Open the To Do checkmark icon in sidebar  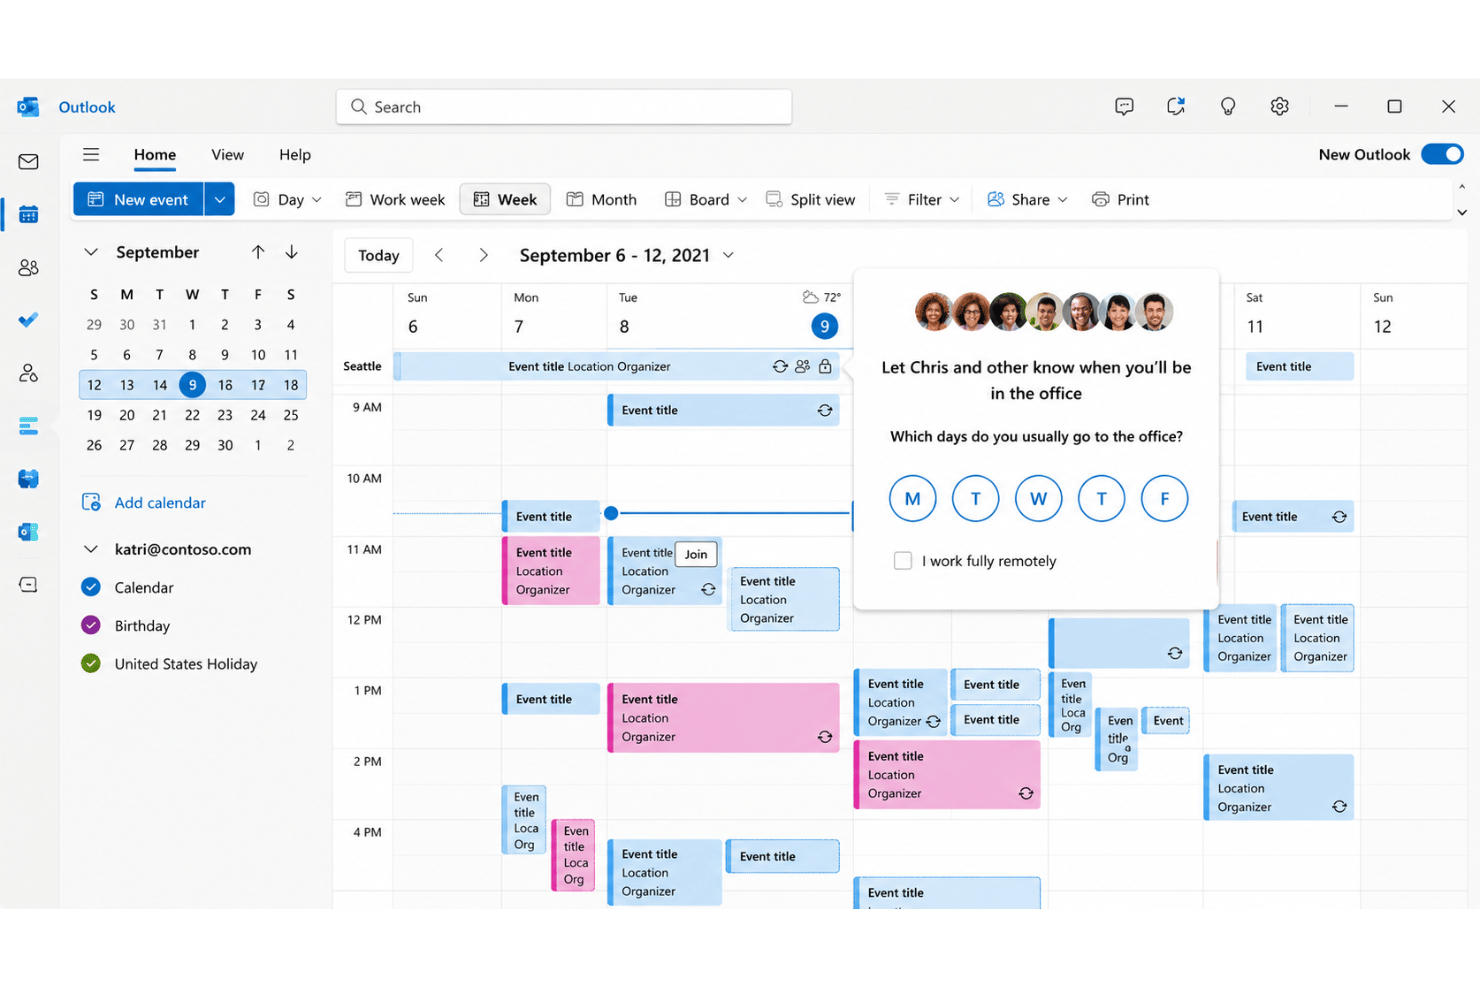click(28, 320)
